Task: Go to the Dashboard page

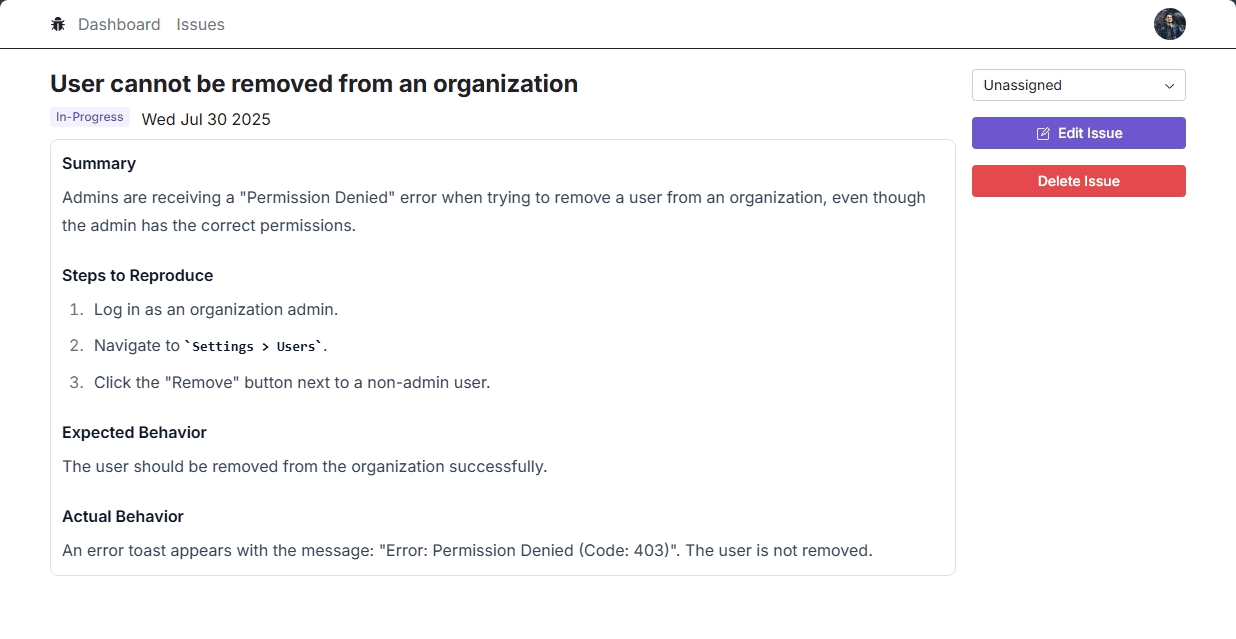Action: point(119,24)
